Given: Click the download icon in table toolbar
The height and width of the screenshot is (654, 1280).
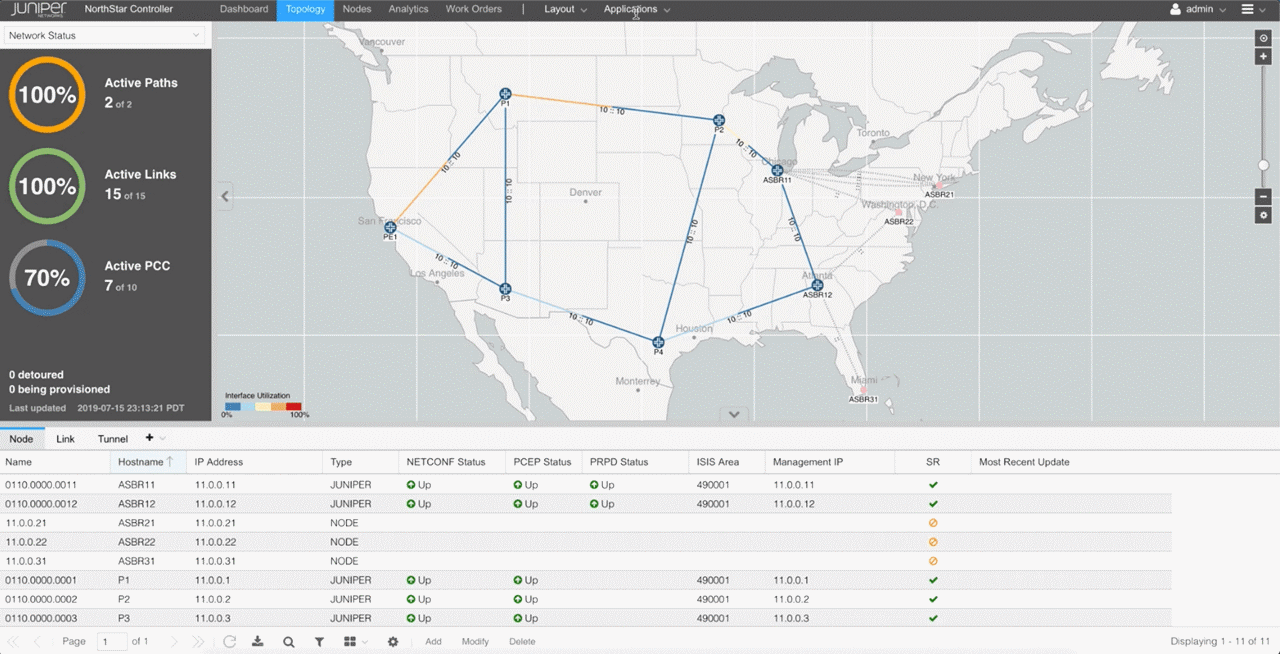Looking at the screenshot, I should [x=258, y=641].
